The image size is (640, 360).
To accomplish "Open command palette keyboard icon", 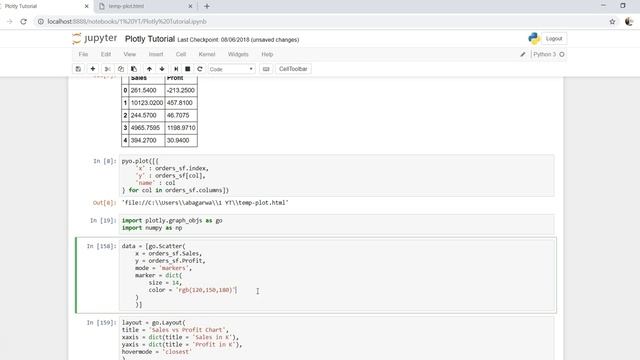I will pos(266,69).
